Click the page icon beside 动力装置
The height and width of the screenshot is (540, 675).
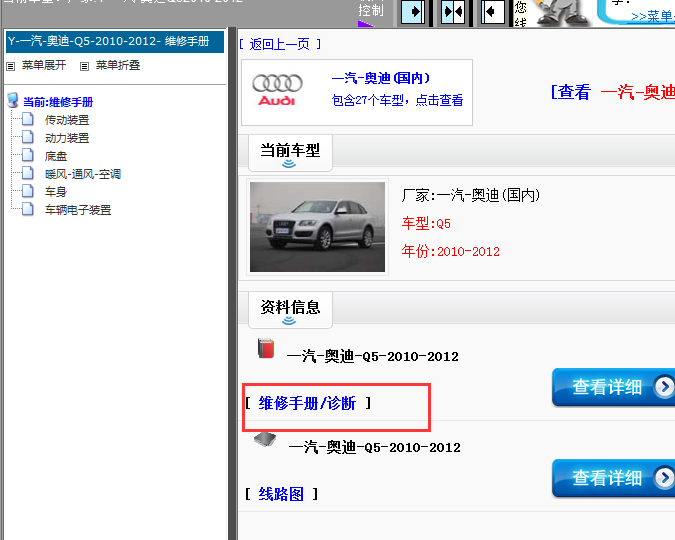tap(28, 137)
